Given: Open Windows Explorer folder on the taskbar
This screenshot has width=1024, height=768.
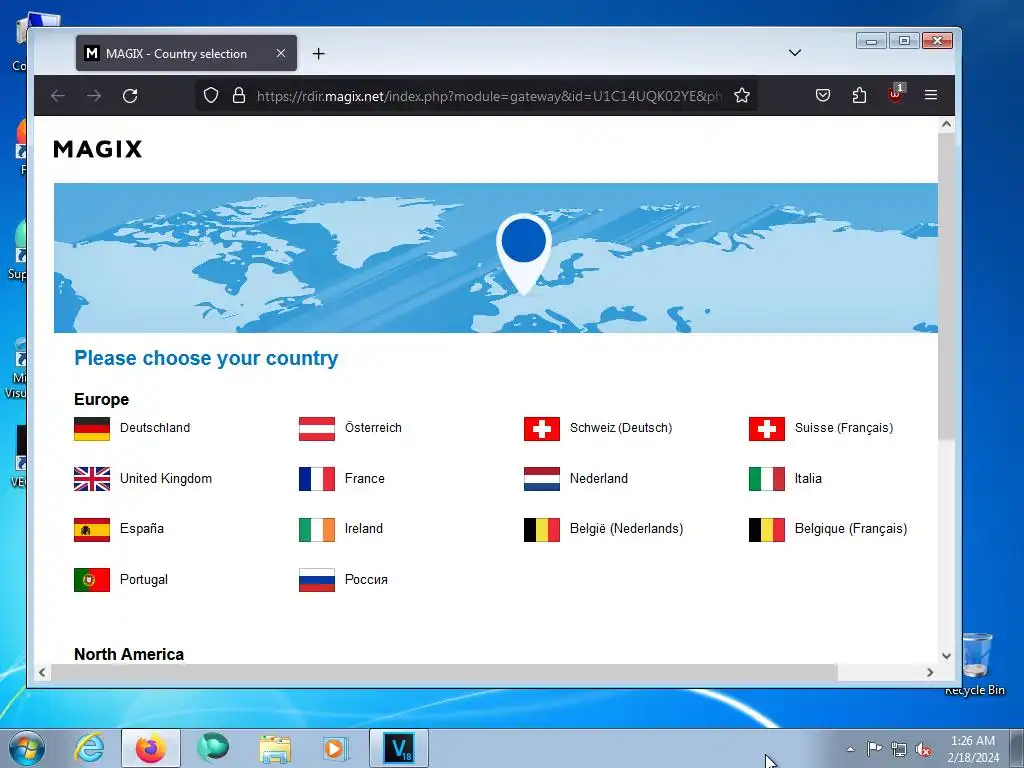Looking at the screenshot, I should click(x=275, y=748).
